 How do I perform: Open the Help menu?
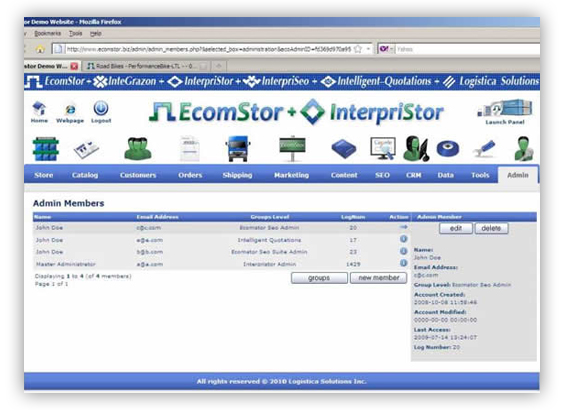tap(95, 33)
